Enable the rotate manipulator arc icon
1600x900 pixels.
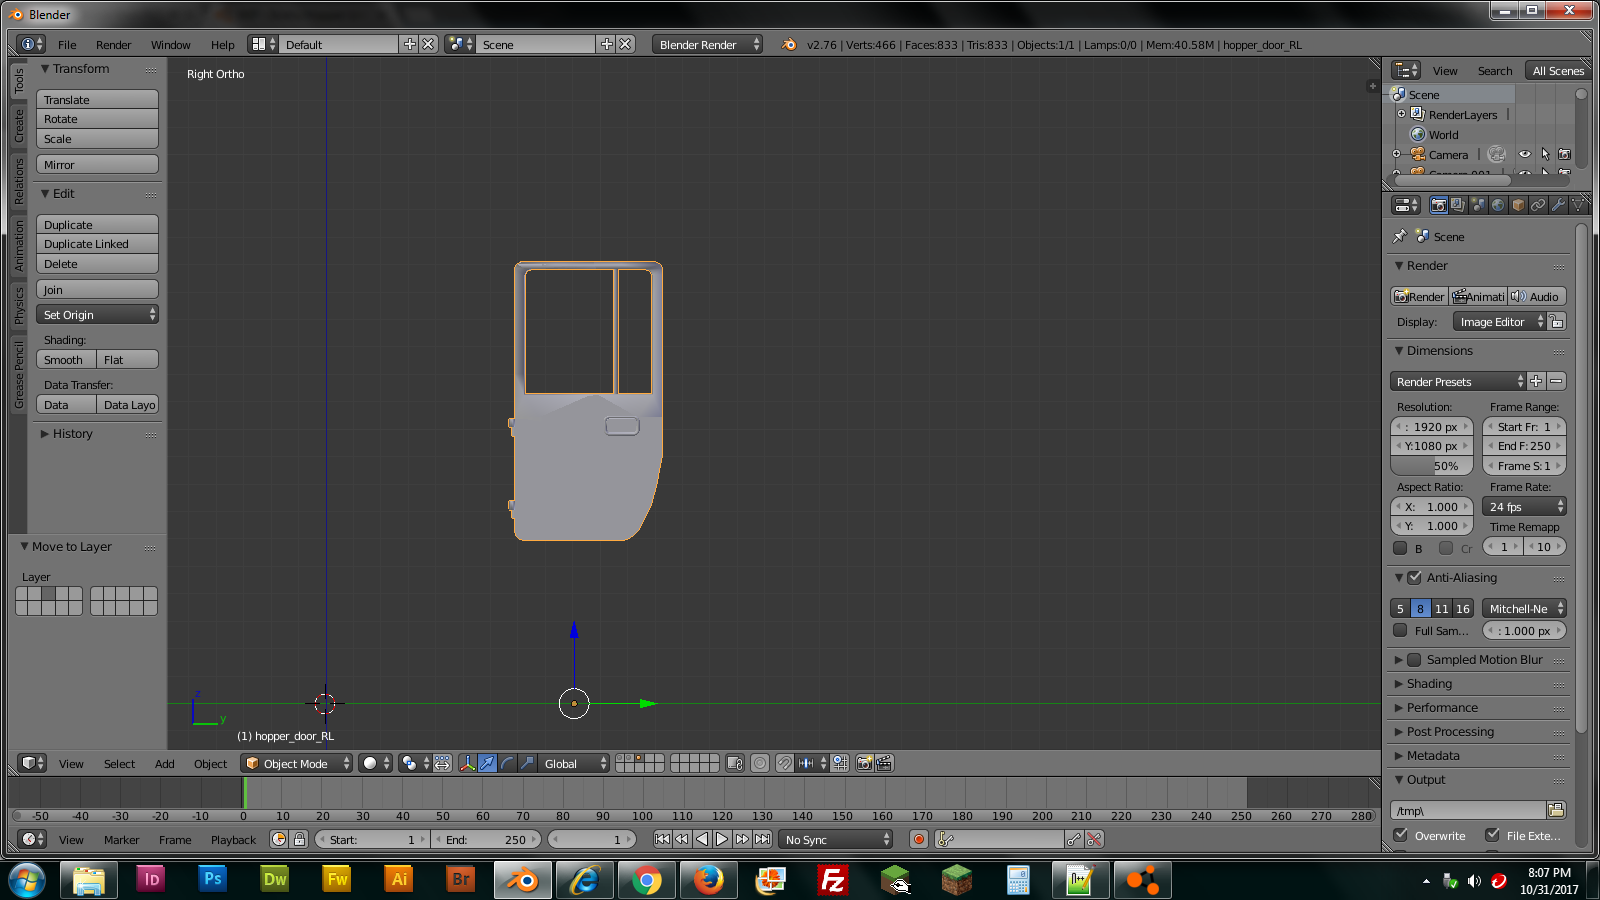click(x=507, y=763)
